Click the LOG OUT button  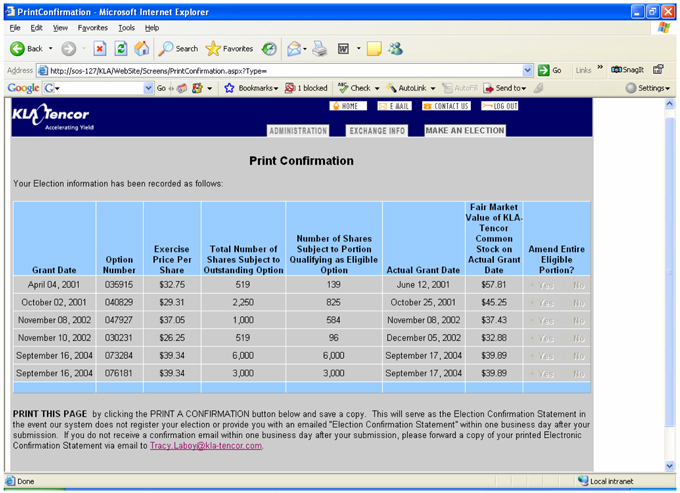500,105
